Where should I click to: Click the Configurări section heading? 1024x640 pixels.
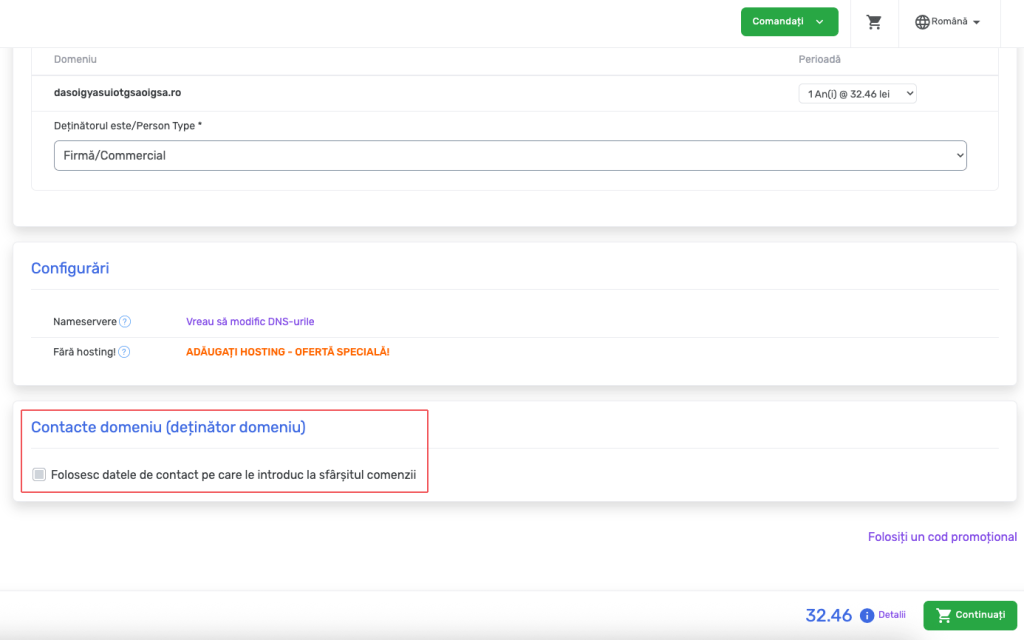click(70, 268)
